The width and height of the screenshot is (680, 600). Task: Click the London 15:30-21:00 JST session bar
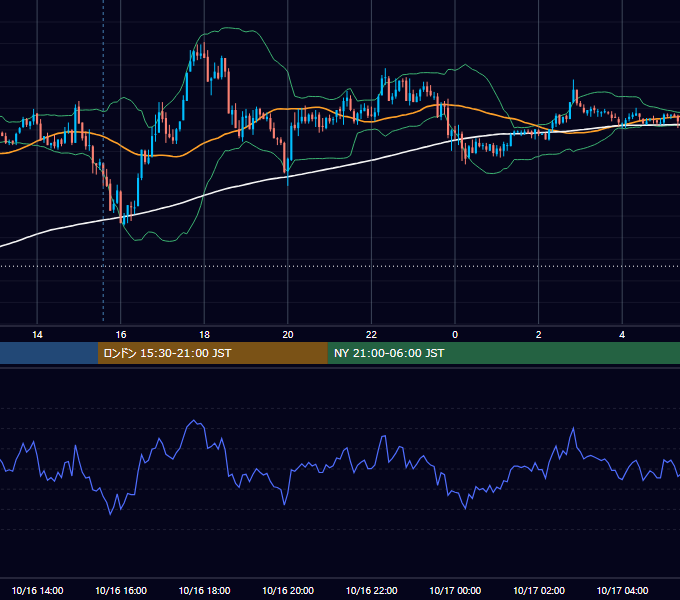click(212, 353)
